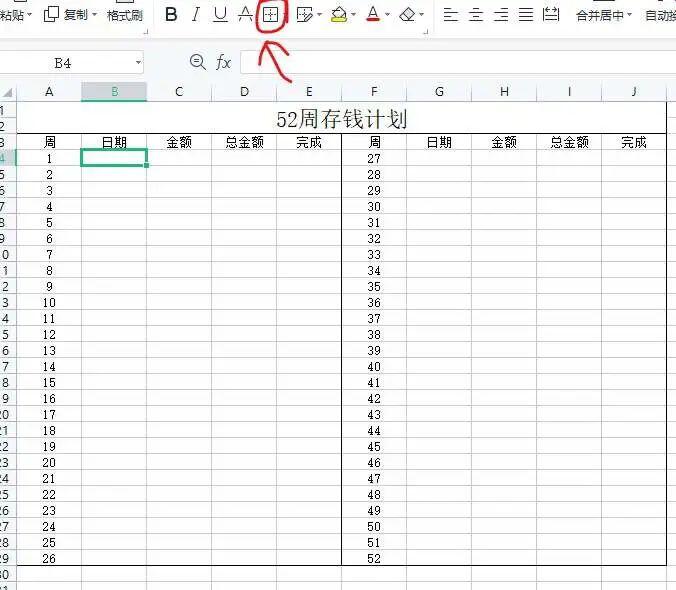Select the cell containing week 52
This screenshot has height=590, width=676.
374,558
